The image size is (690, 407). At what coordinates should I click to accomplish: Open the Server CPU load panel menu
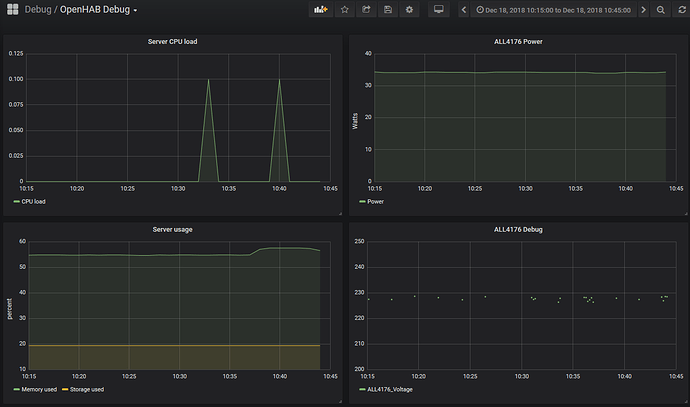click(172, 41)
